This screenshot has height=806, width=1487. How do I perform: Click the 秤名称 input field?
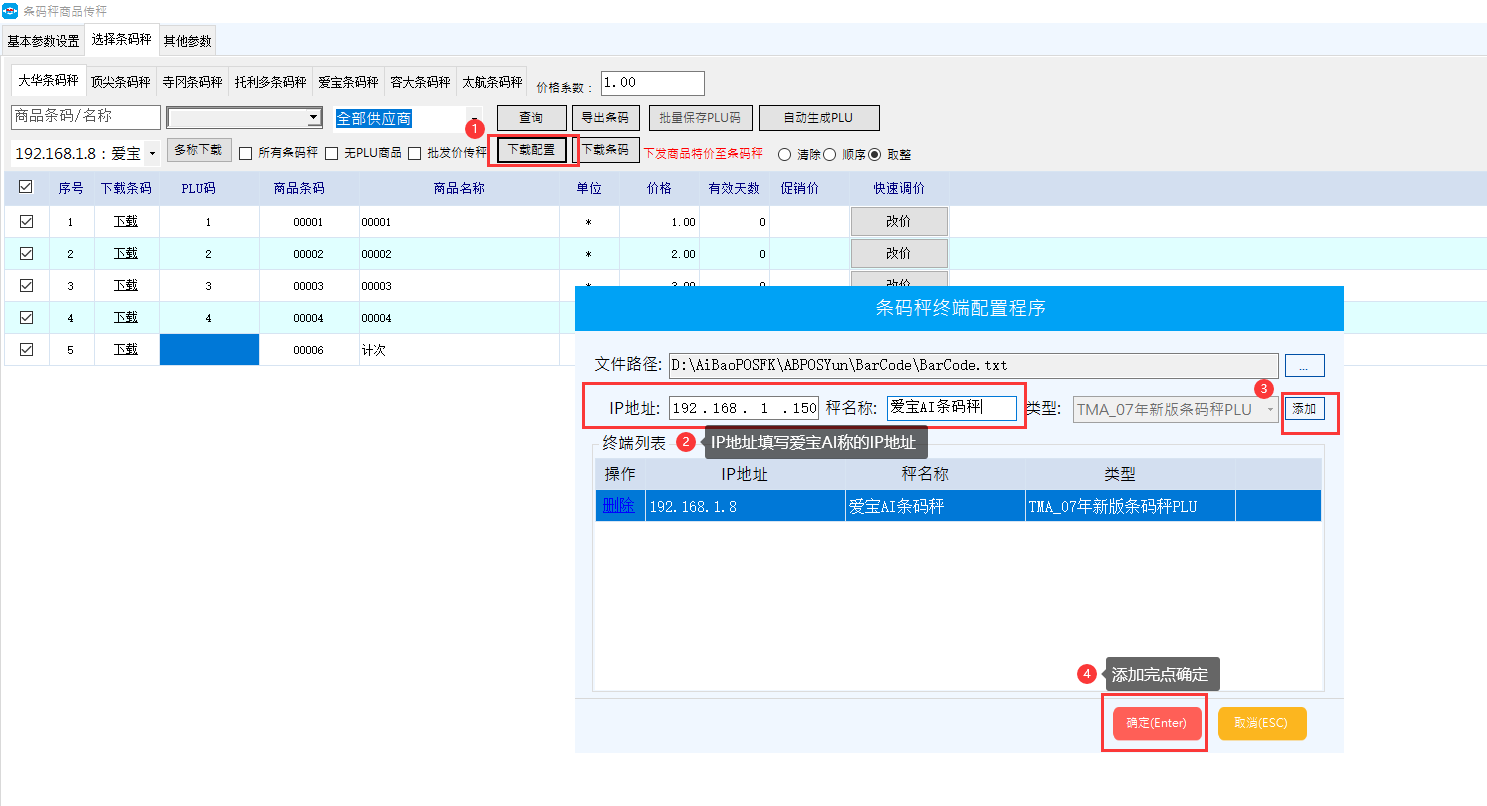(x=951, y=408)
